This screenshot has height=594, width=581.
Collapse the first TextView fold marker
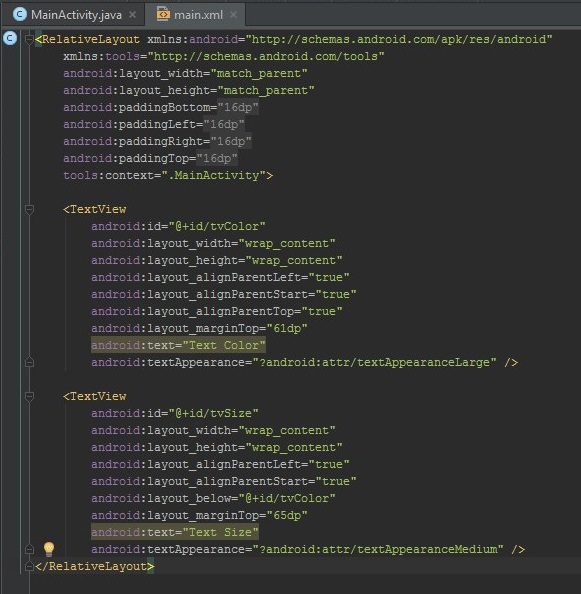click(29, 209)
